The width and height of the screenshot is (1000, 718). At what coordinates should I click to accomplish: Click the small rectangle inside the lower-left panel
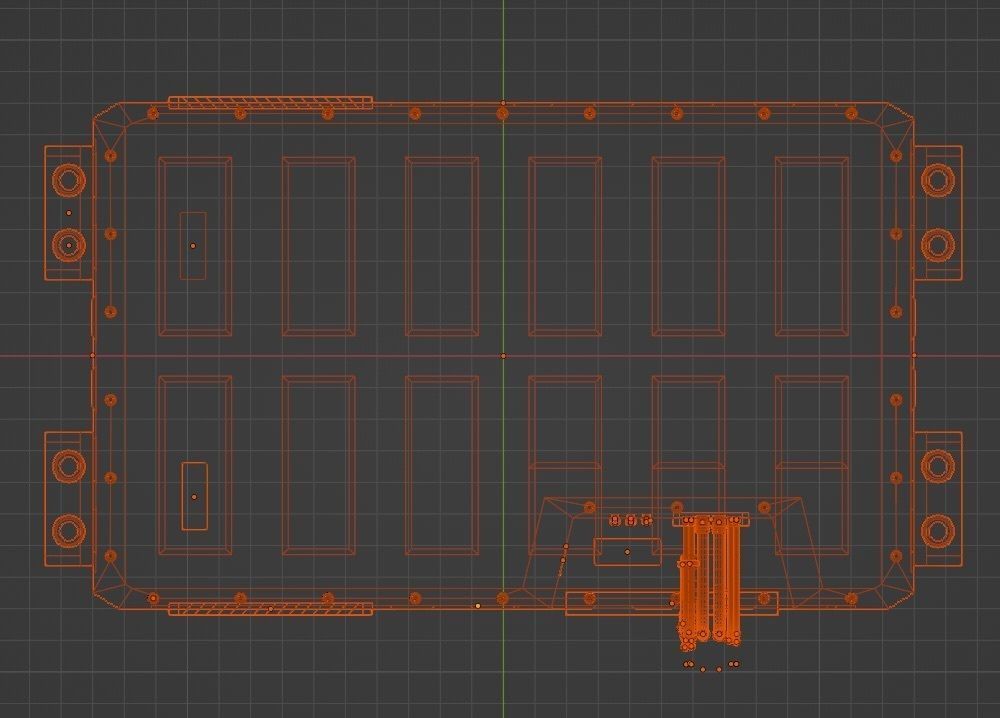point(195,496)
